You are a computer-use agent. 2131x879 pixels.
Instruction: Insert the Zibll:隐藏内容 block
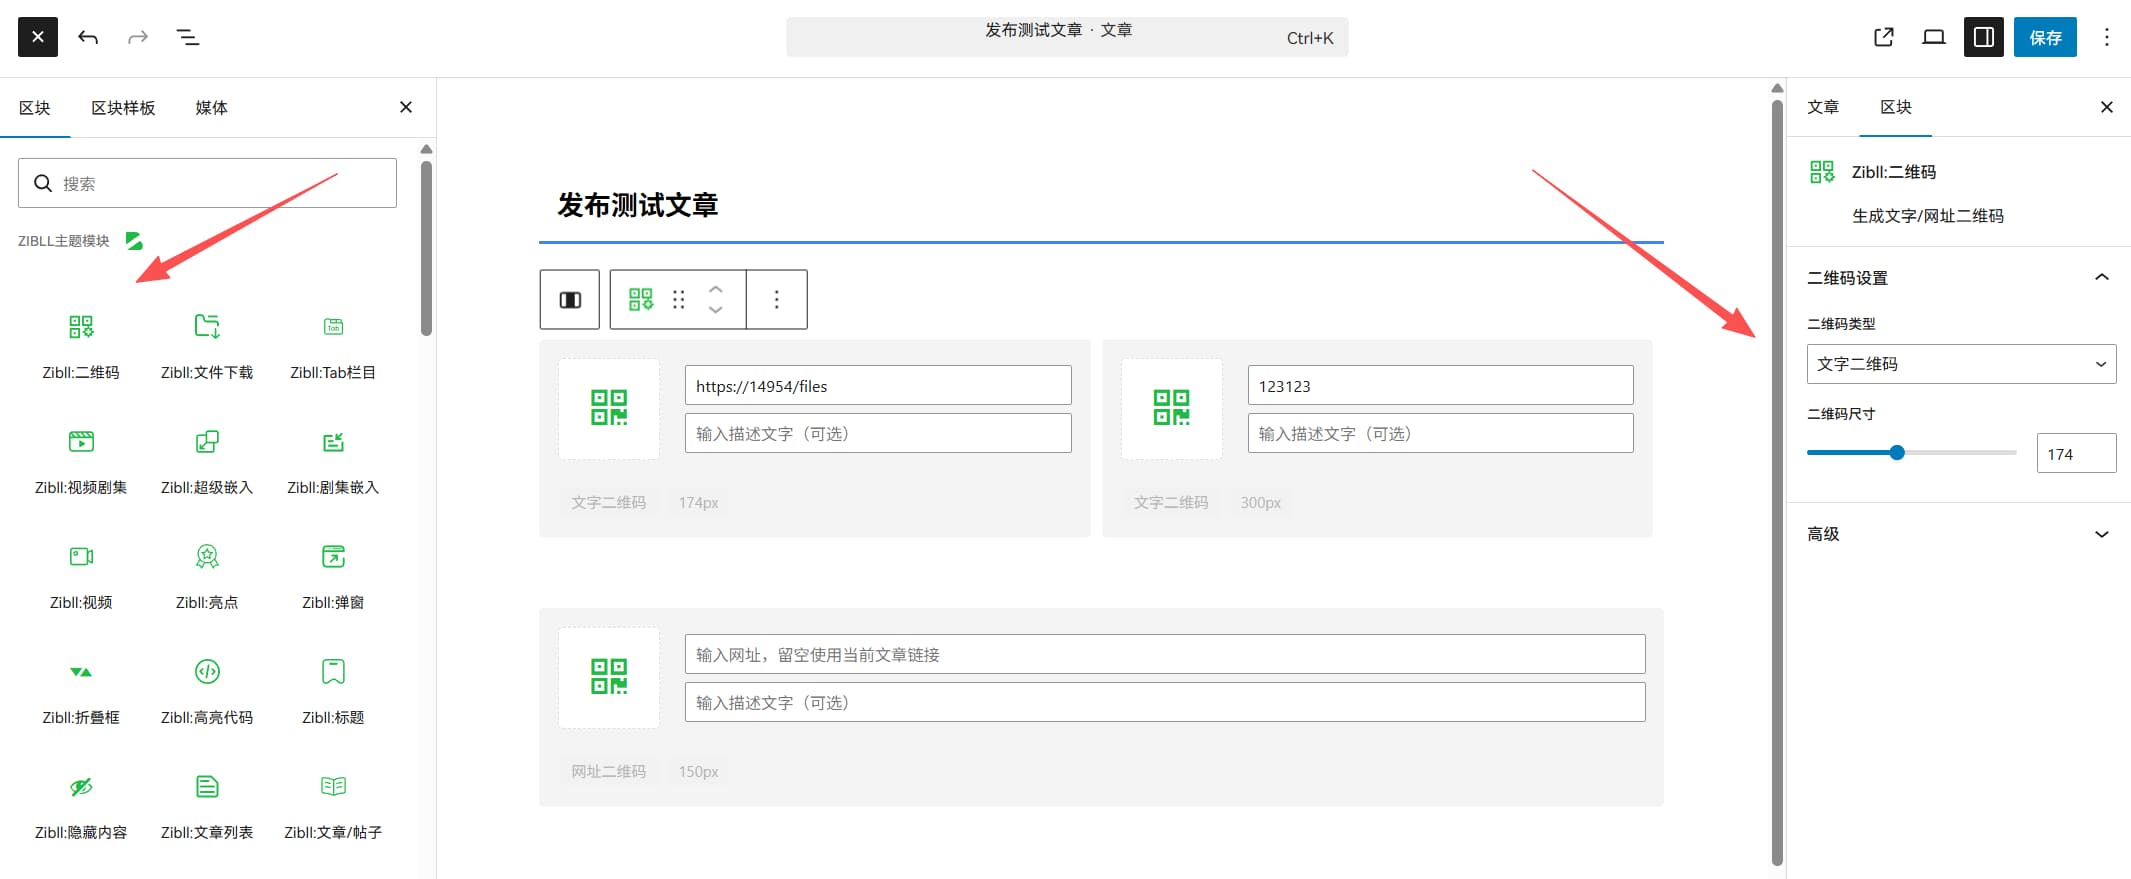click(x=81, y=805)
